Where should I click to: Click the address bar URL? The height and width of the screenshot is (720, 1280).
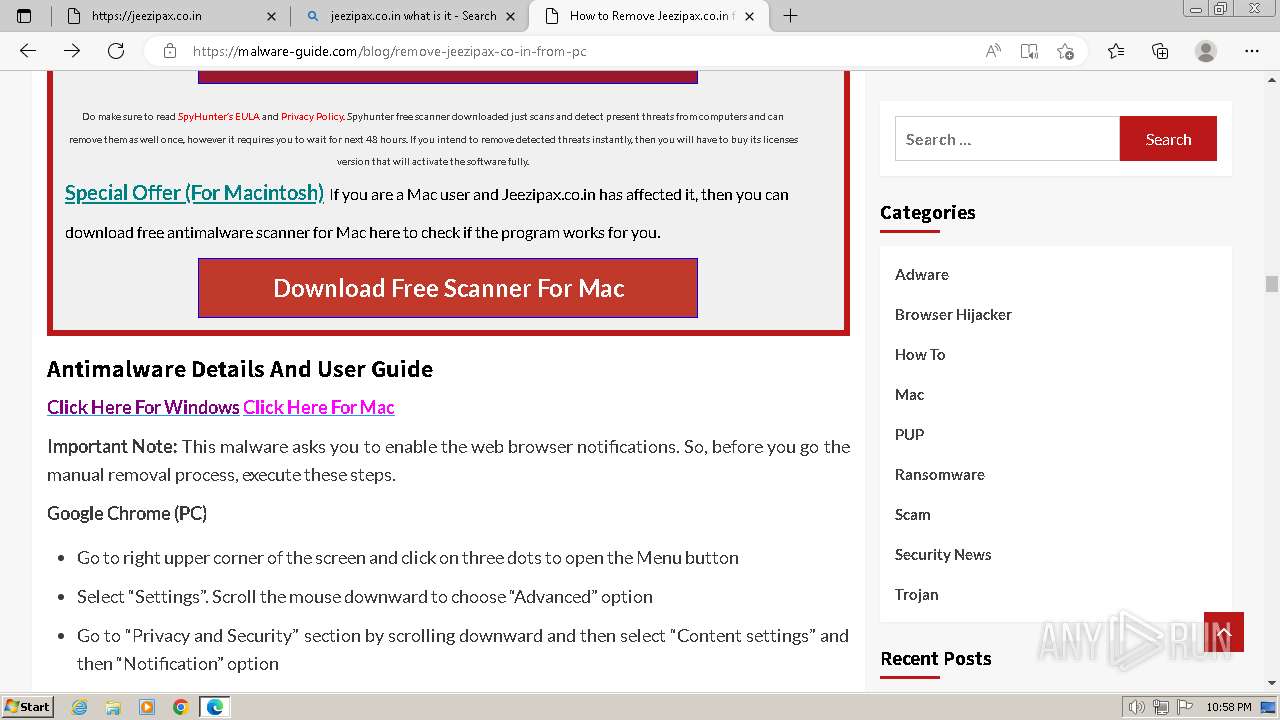coord(389,51)
